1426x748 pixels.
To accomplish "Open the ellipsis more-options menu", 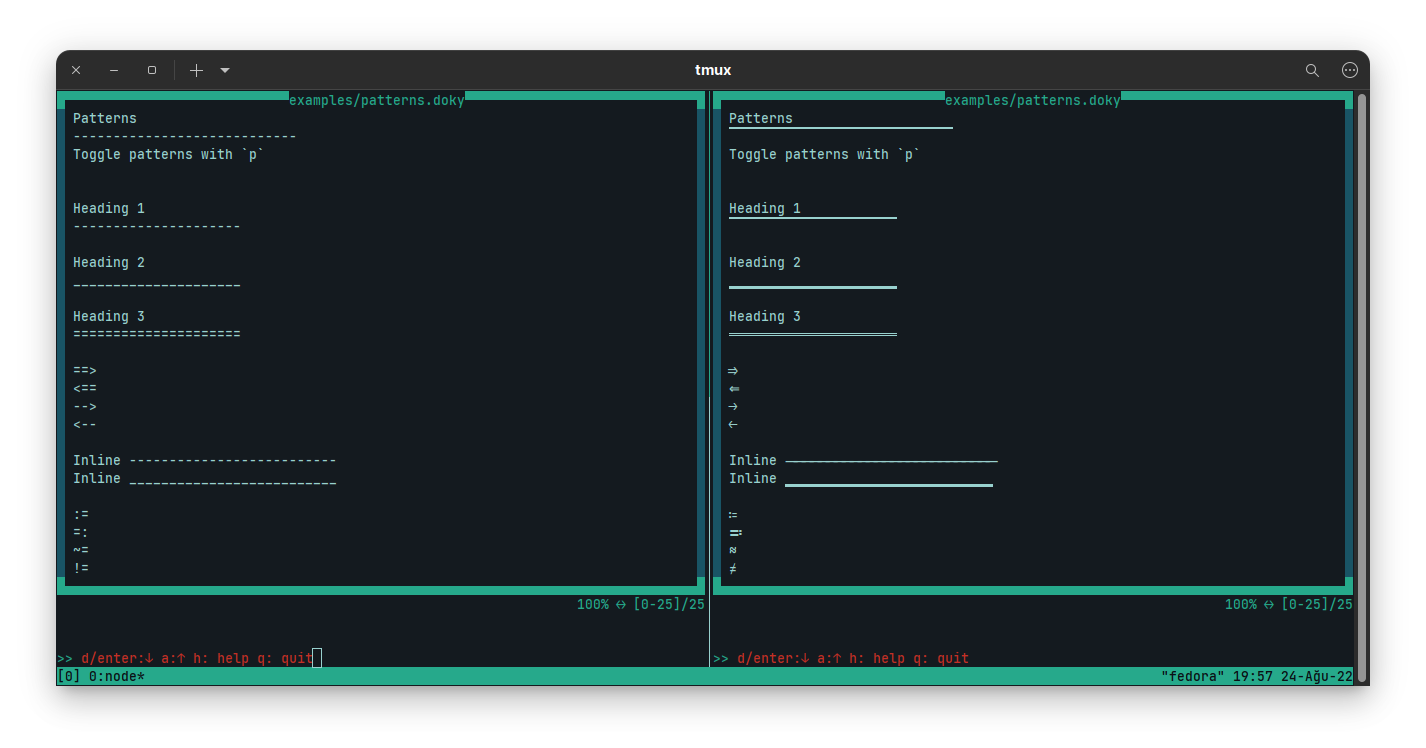I will (x=1349, y=70).
